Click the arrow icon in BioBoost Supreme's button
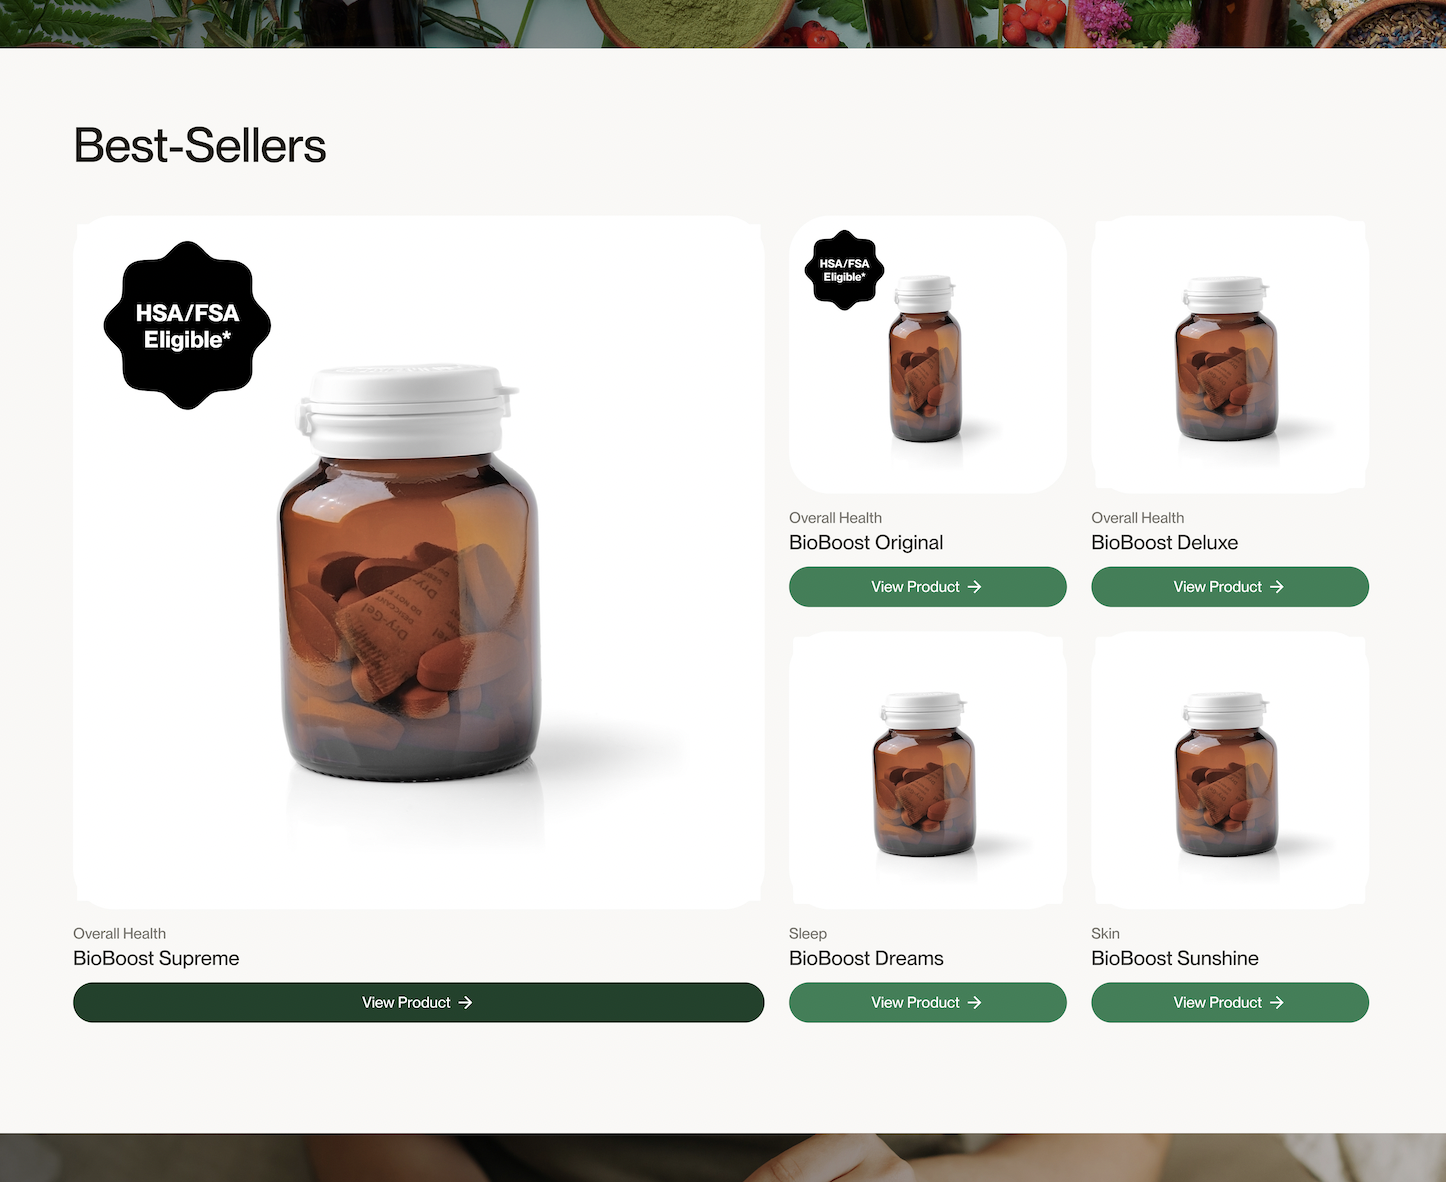Screen dimensions: 1446x1182 point(465,1002)
